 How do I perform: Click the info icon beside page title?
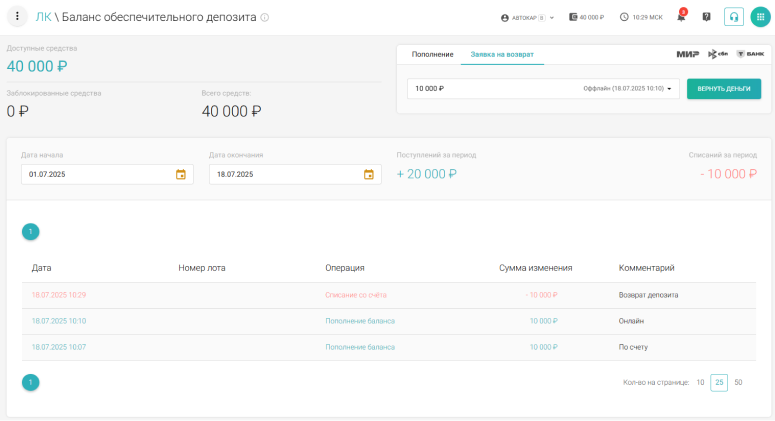point(264,18)
